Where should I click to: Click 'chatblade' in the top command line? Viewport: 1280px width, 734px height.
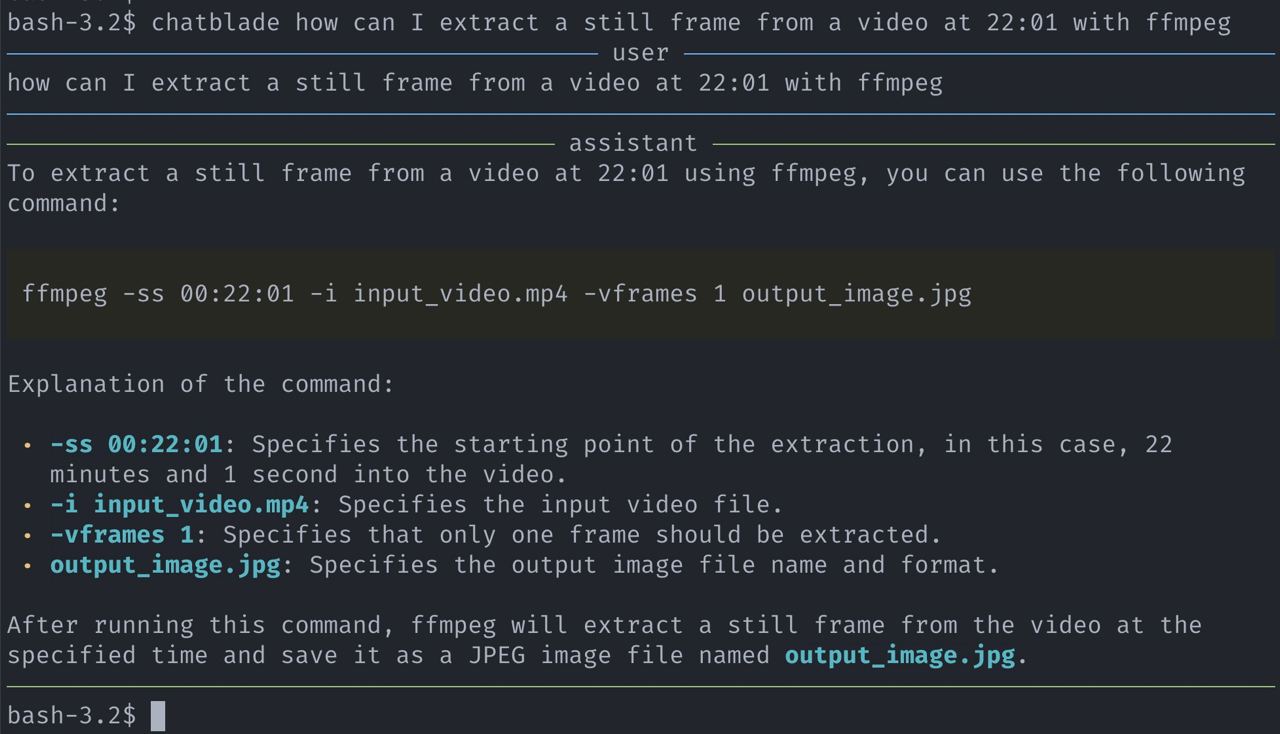pos(216,22)
